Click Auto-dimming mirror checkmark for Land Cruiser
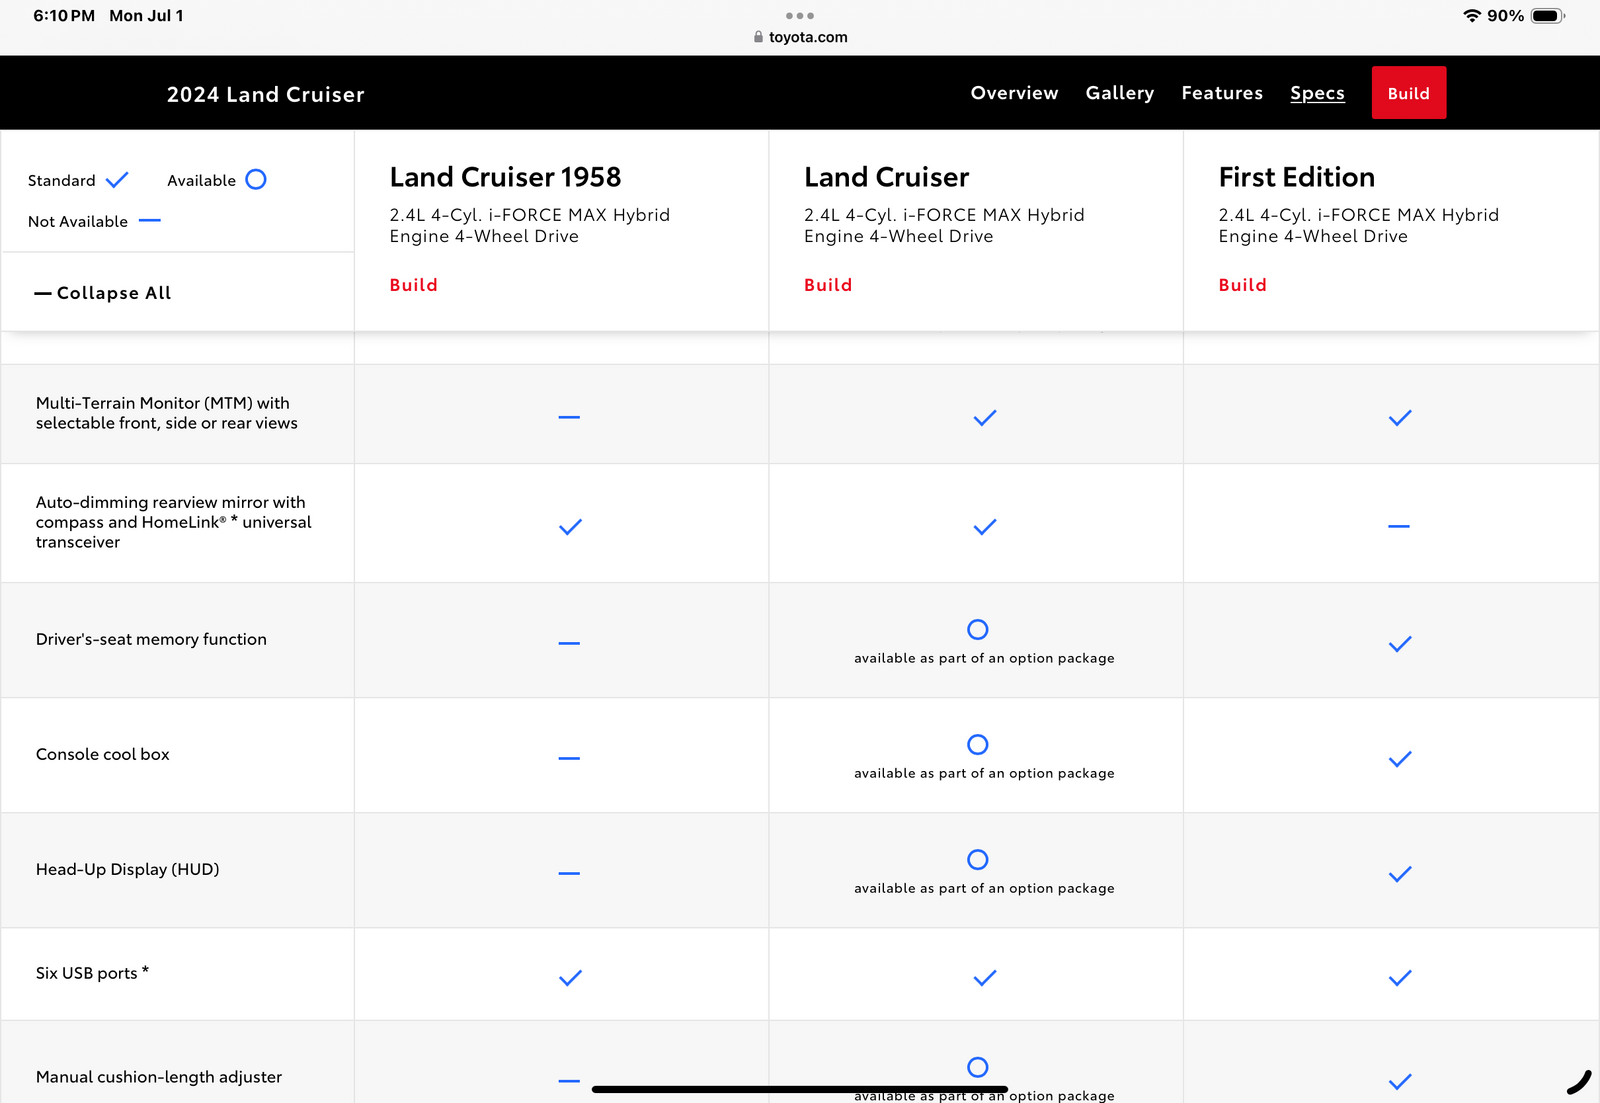 tap(985, 527)
